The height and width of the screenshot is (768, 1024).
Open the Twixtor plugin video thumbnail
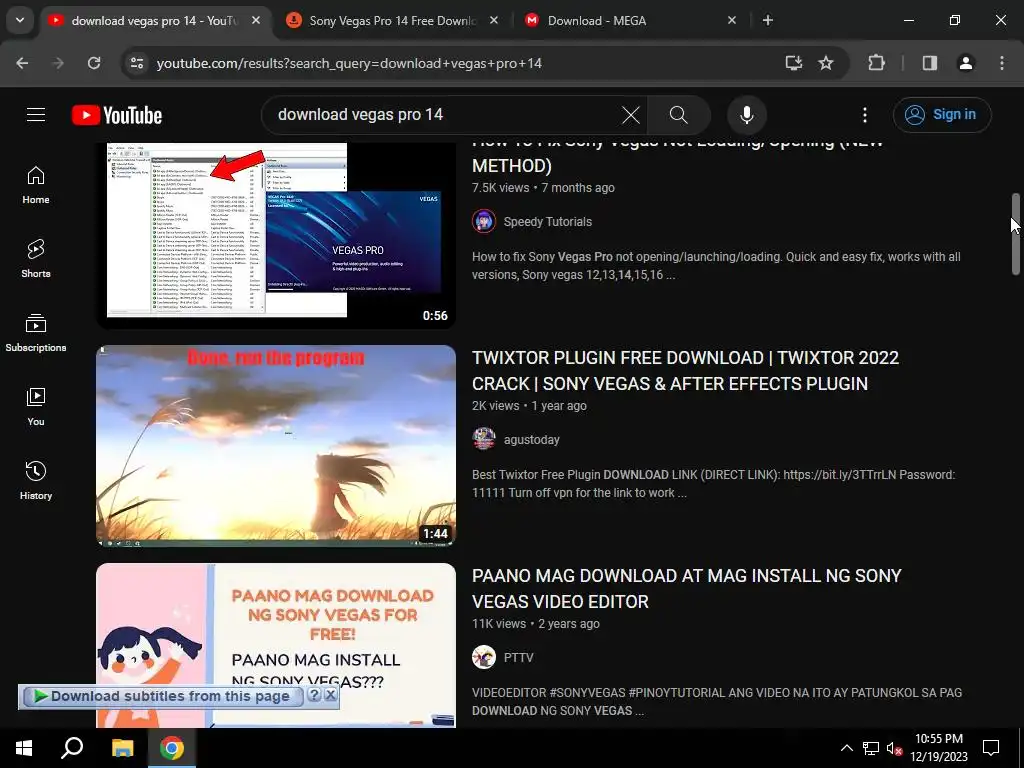276,445
